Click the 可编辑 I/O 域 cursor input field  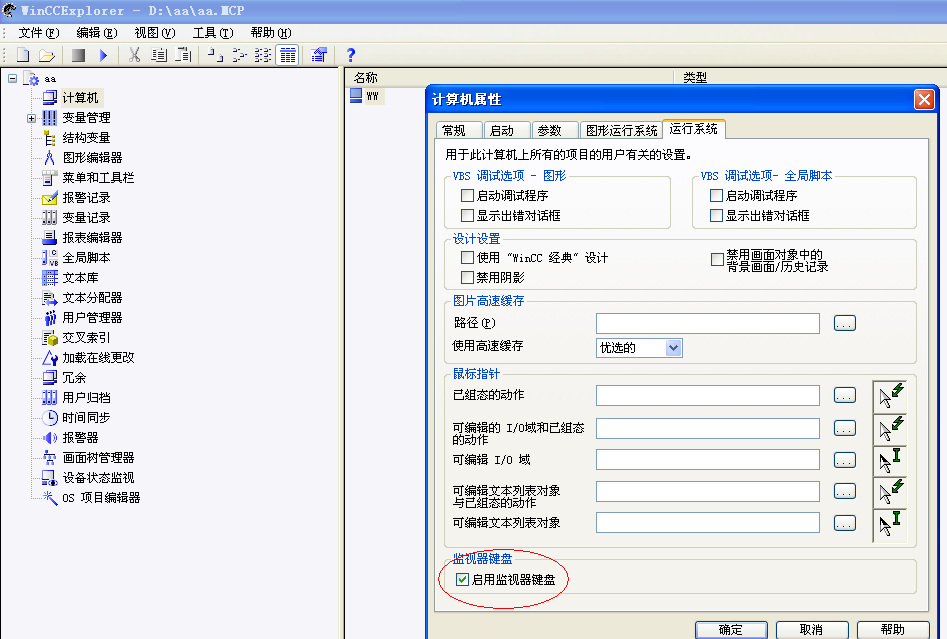pos(708,460)
